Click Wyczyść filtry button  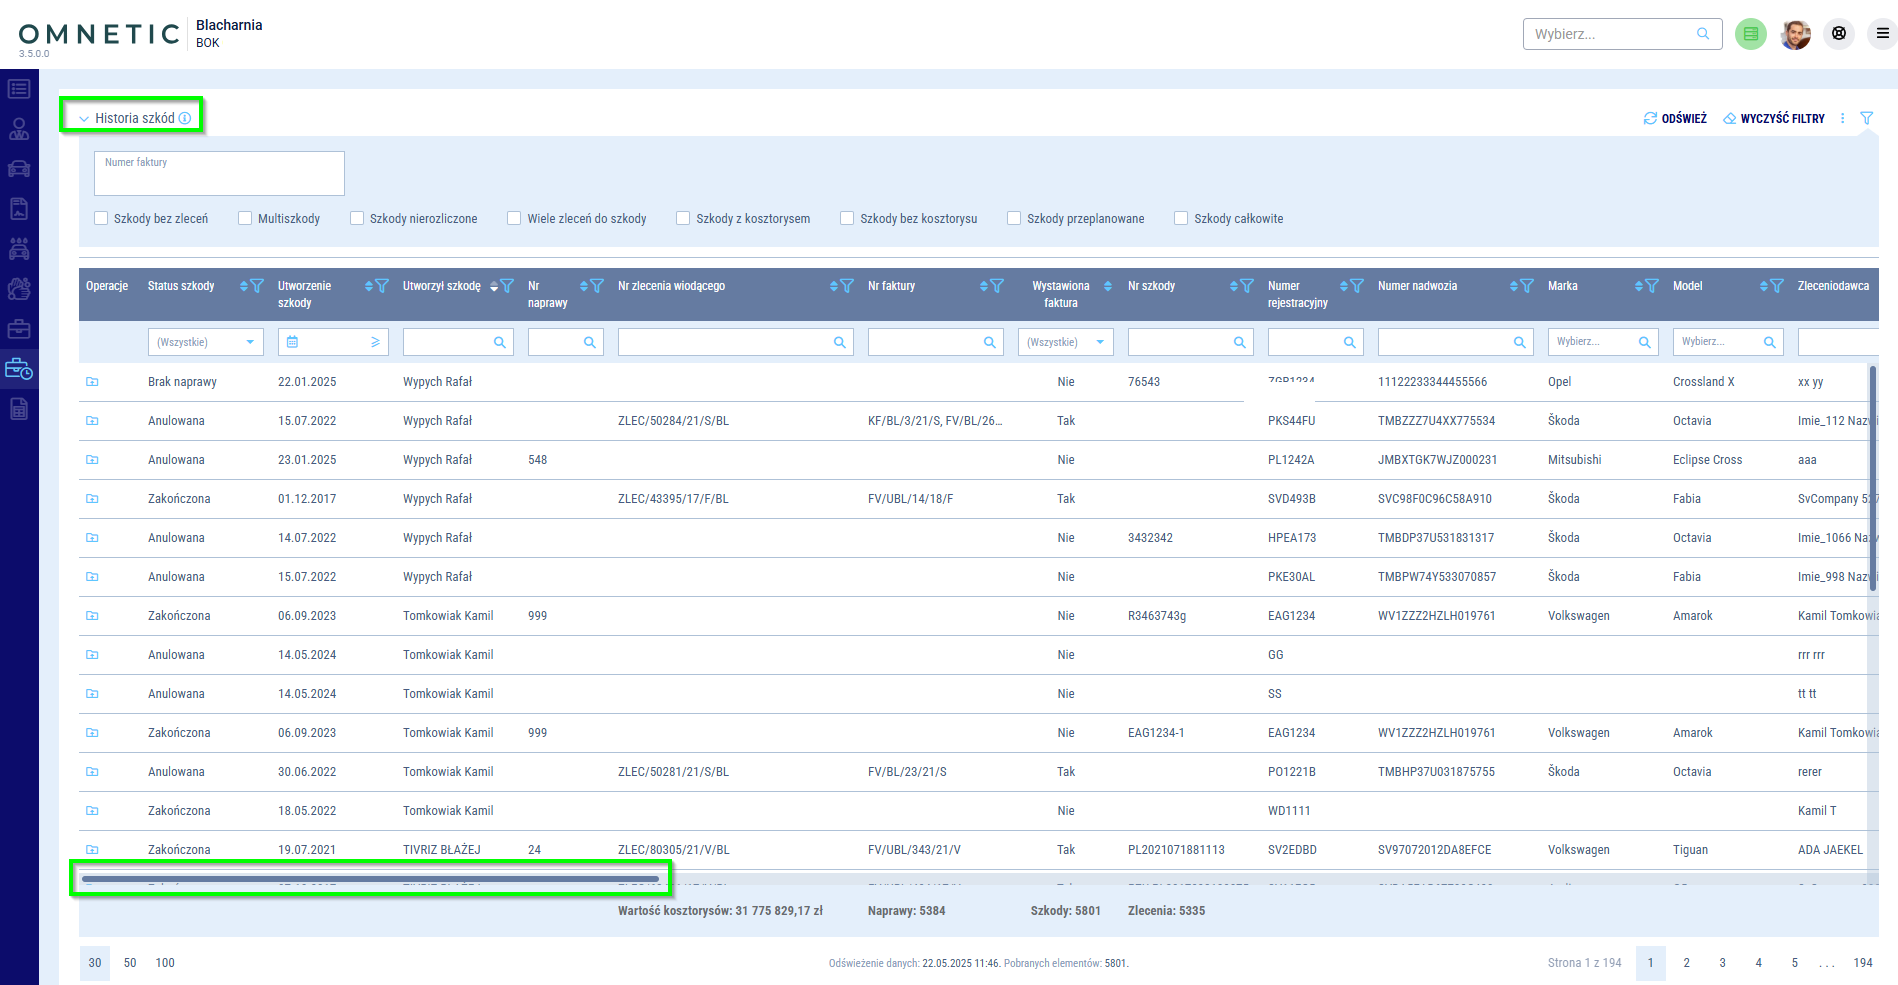[1774, 118]
